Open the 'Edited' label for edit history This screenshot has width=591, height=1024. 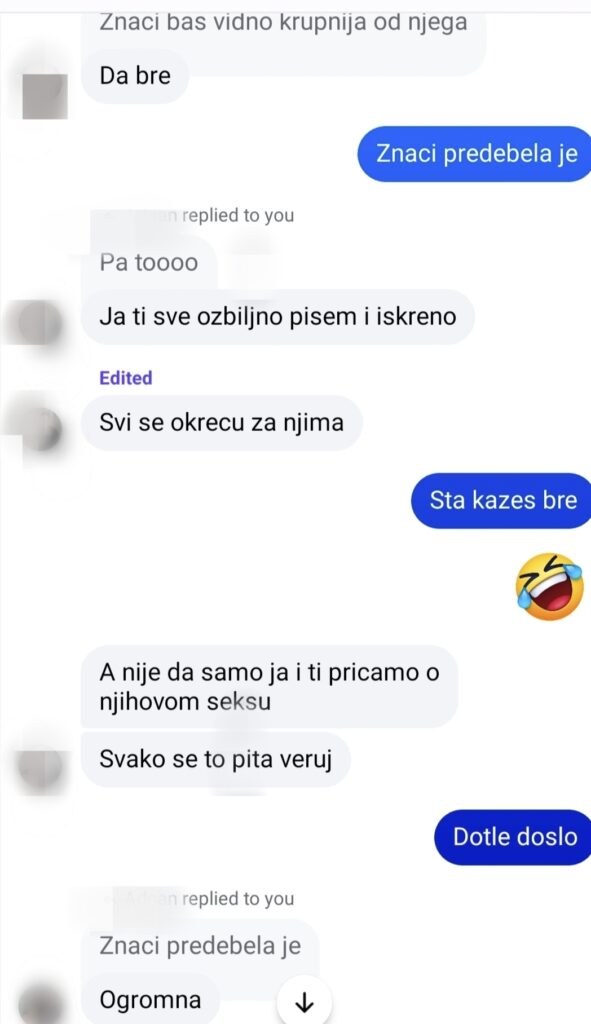pyautogui.click(x=125, y=377)
